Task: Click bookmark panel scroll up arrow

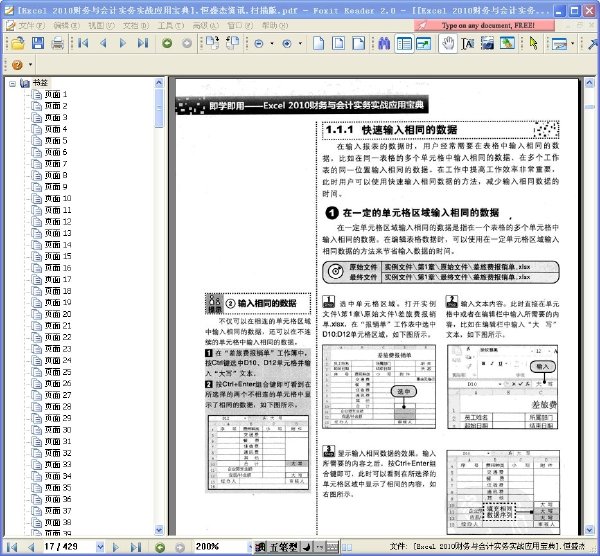Action: coord(159,83)
